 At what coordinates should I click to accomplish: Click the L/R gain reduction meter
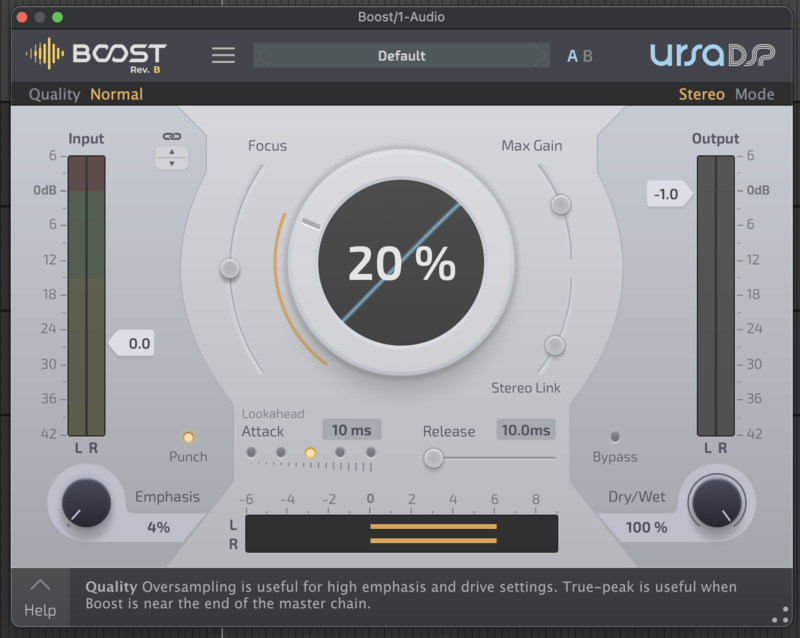click(x=402, y=533)
